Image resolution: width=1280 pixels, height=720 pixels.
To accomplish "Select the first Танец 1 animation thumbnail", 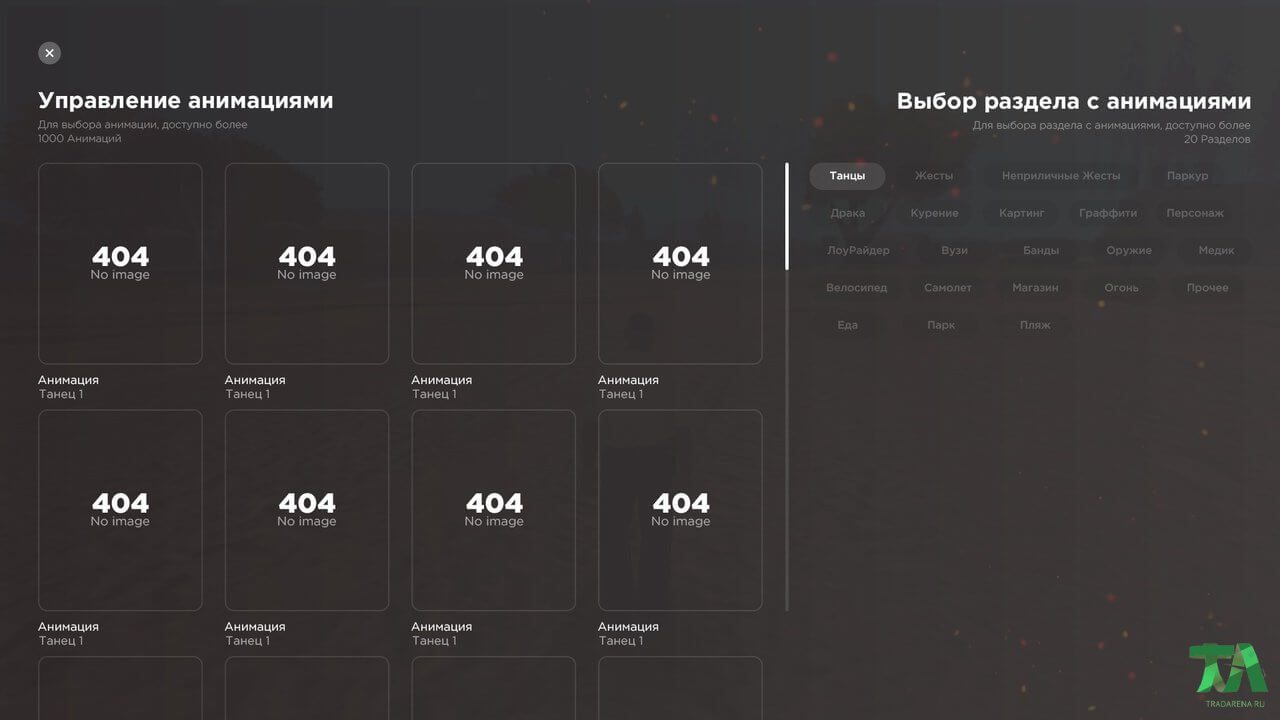I will tap(120, 264).
